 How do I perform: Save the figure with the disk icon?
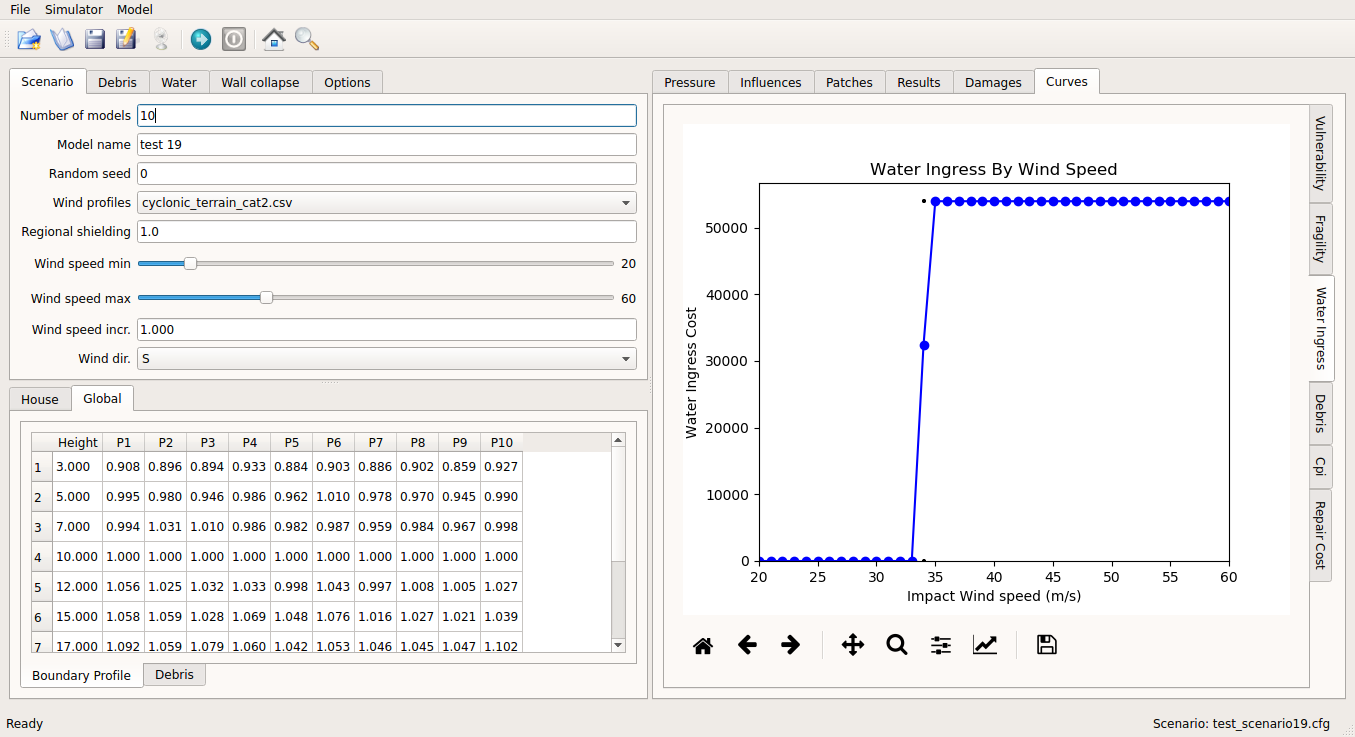(x=1047, y=645)
